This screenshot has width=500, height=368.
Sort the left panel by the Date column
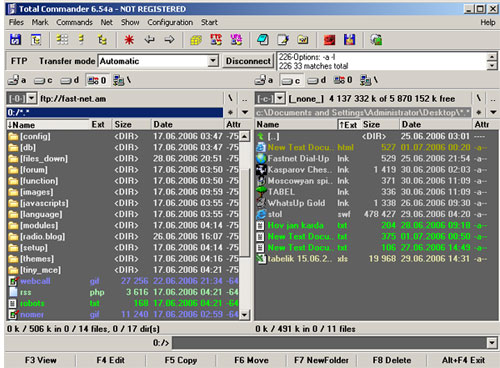coord(187,125)
